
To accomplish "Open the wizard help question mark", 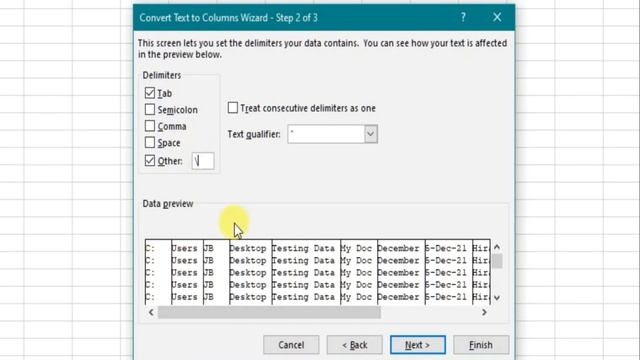I will point(463,17).
